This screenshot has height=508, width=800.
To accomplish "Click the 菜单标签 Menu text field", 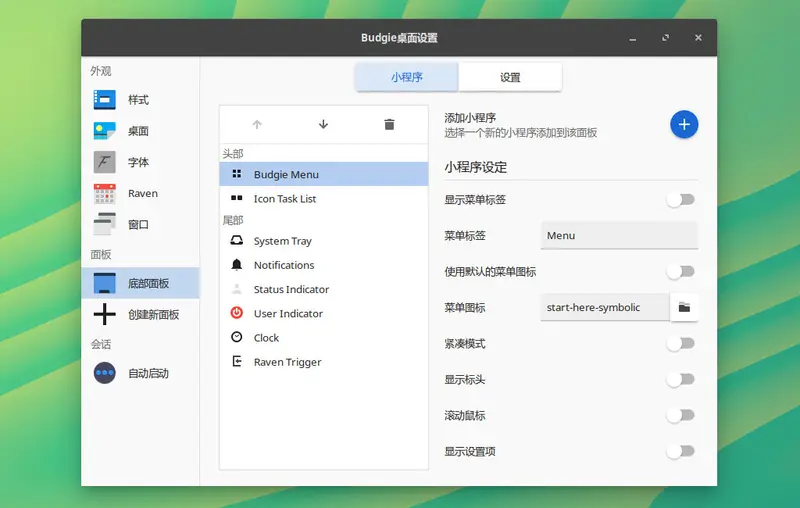I will click(619, 236).
